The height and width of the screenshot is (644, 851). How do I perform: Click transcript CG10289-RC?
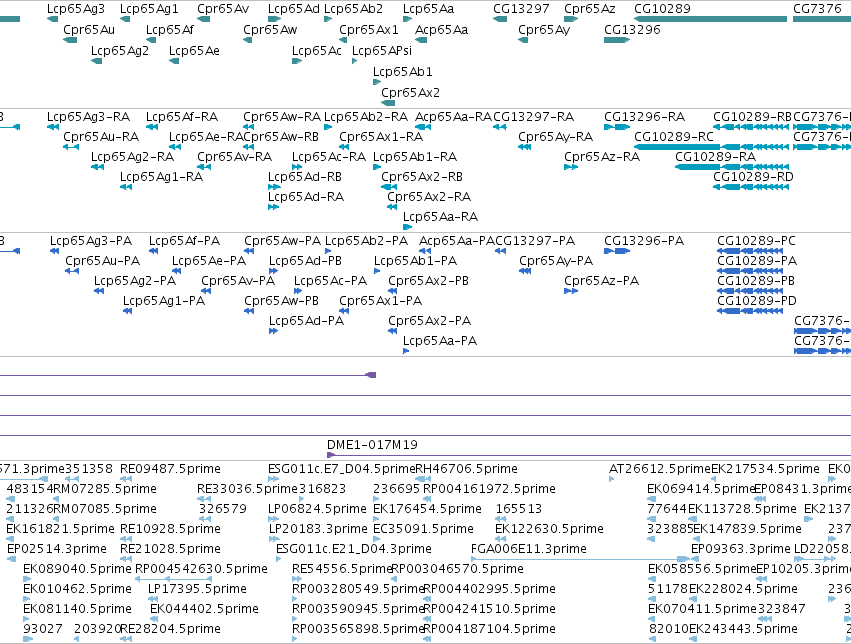[x=712, y=147]
